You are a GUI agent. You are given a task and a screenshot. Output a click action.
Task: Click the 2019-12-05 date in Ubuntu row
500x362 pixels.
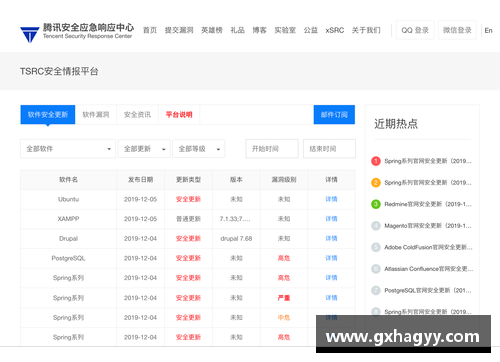(x=140, y=199)
